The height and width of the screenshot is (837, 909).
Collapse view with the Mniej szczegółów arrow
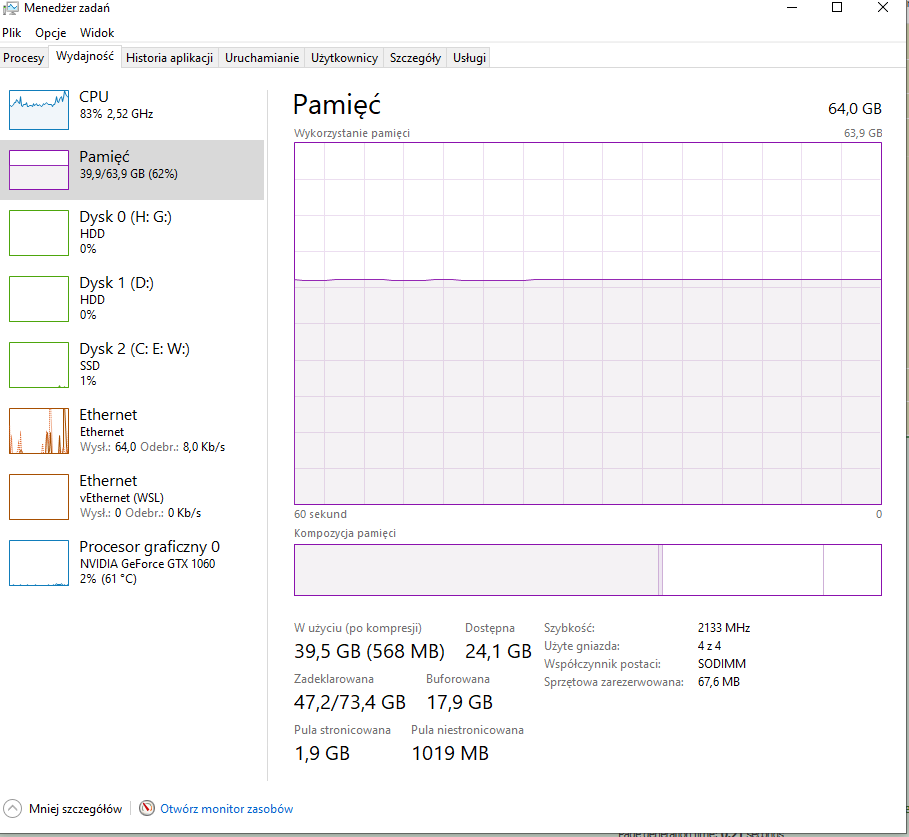[12, 808]
